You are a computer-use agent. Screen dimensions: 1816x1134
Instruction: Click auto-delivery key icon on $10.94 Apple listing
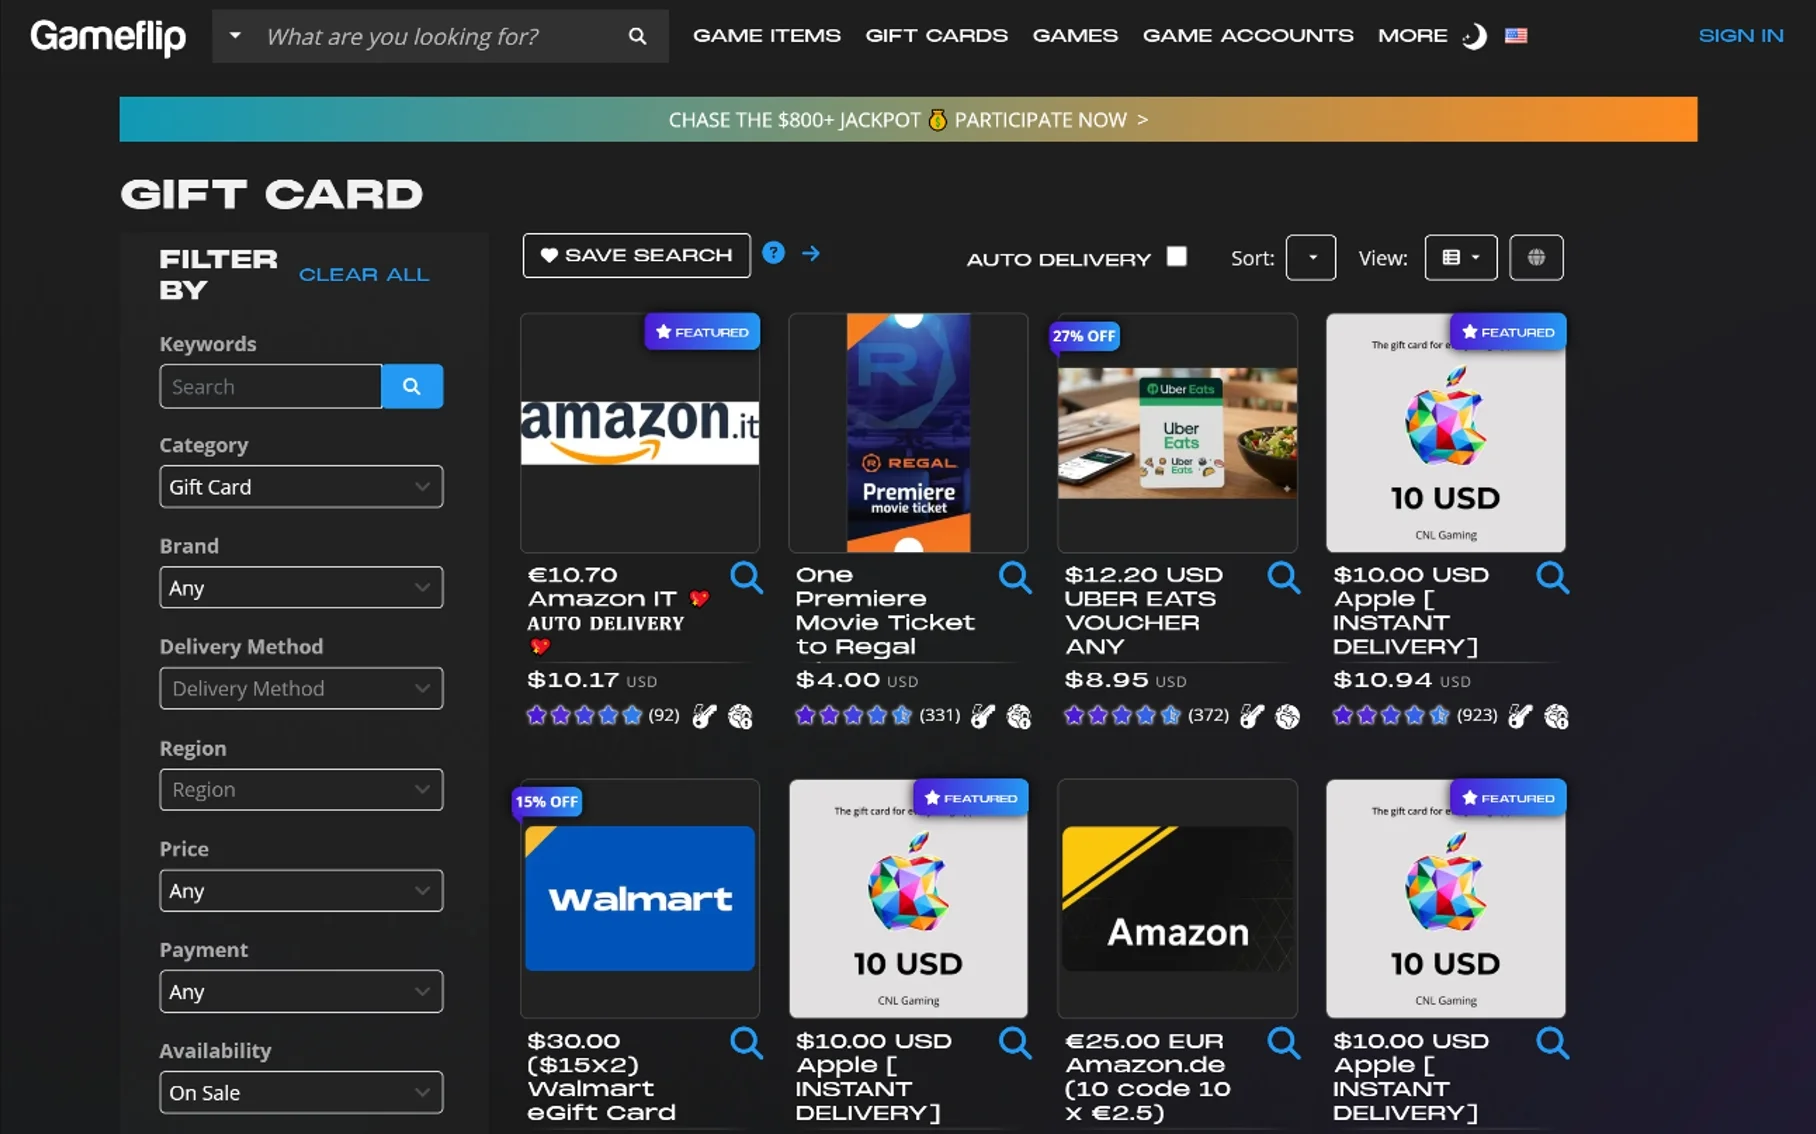point(1520,716)
